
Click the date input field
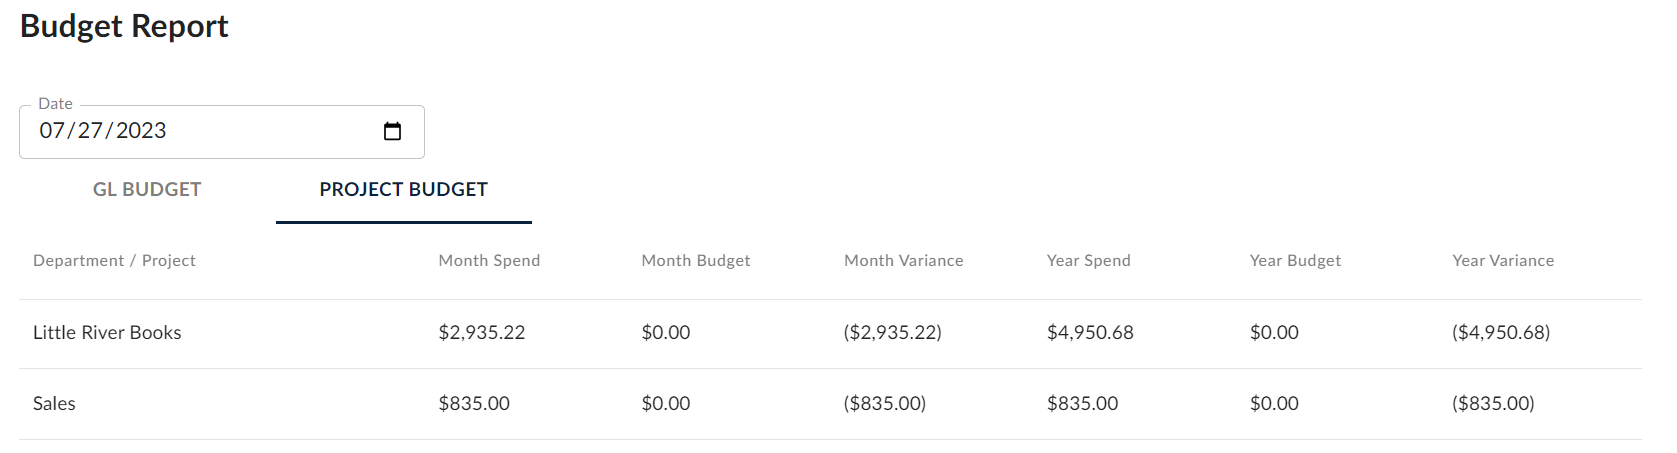pyautogui.click(x=200, y=131)
